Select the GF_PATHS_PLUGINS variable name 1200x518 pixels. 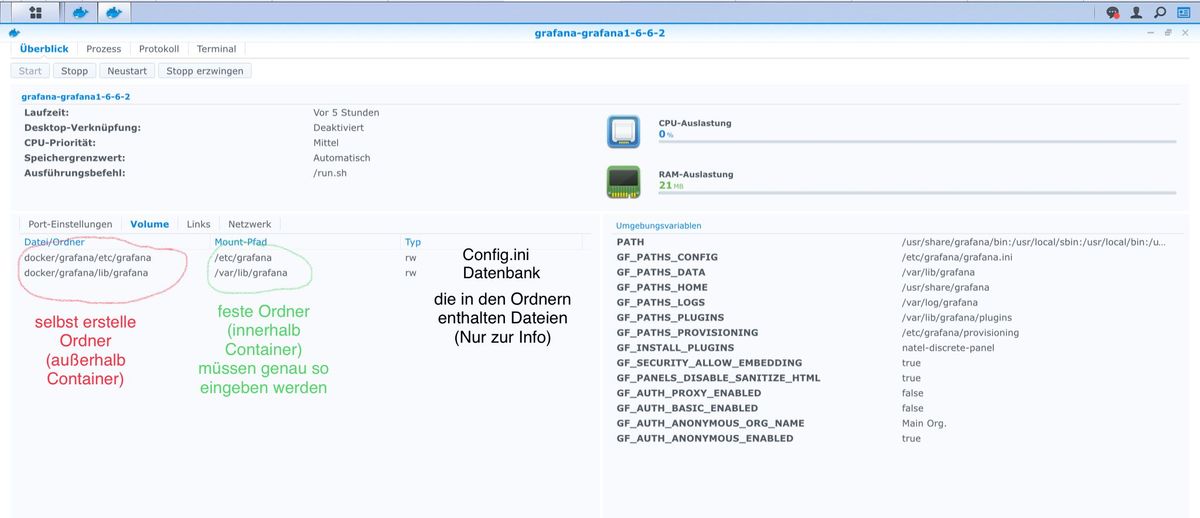tap(669, 317)
